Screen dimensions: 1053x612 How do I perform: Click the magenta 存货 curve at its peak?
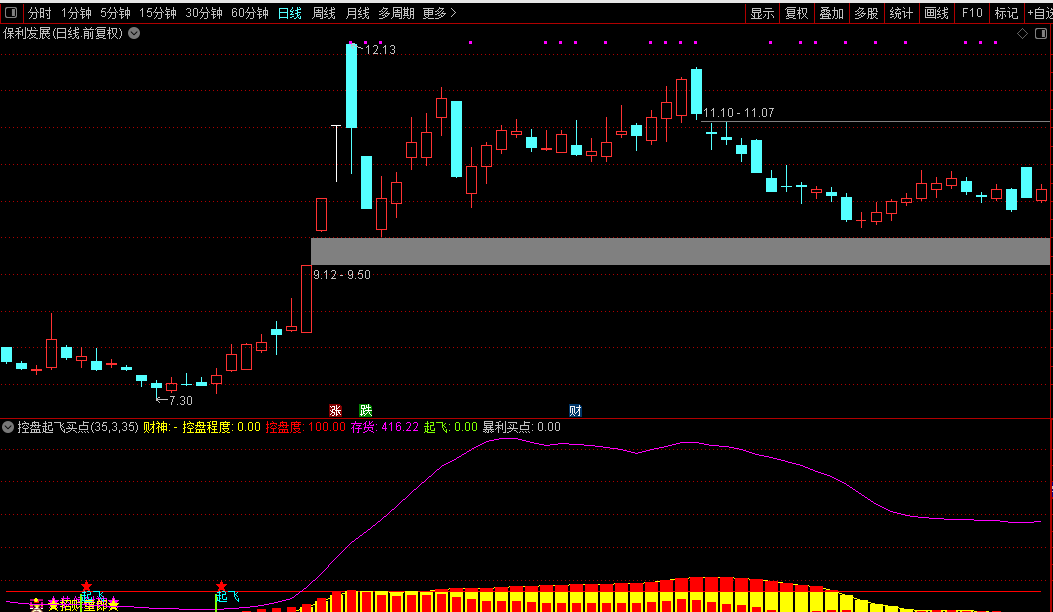(x=507, y=438)
